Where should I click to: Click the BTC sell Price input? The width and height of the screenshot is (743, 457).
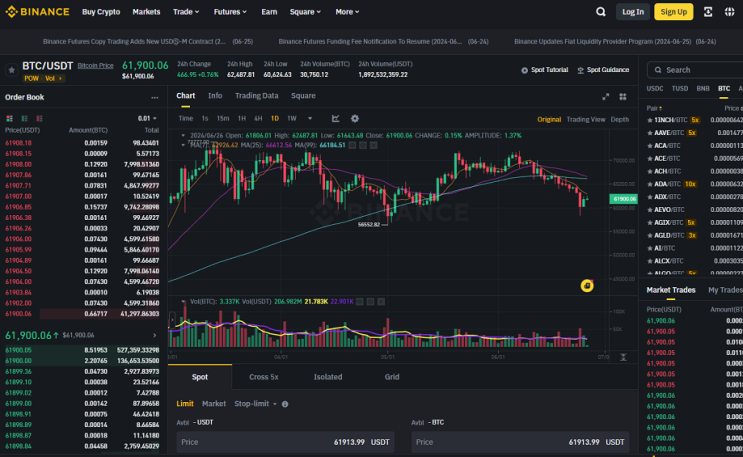pyautogui.click(x=520, y=442)
